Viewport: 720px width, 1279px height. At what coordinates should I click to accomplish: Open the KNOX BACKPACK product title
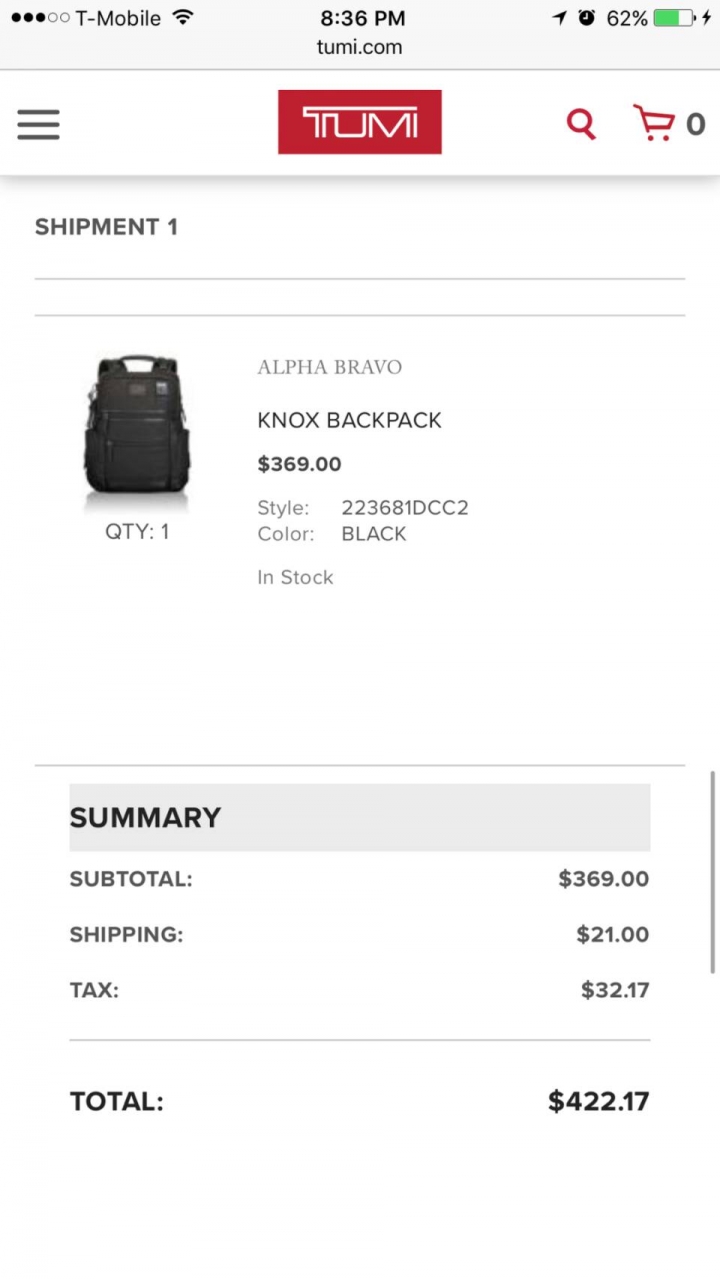tap(349, 420)
